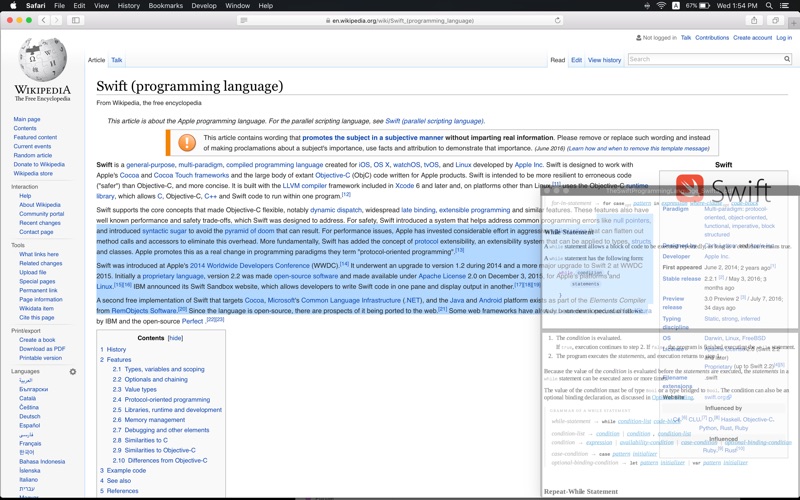Viewport: 800px width, 500px height.
Task: Select Français in the Languages list
Action: click(x=30, y=443)
